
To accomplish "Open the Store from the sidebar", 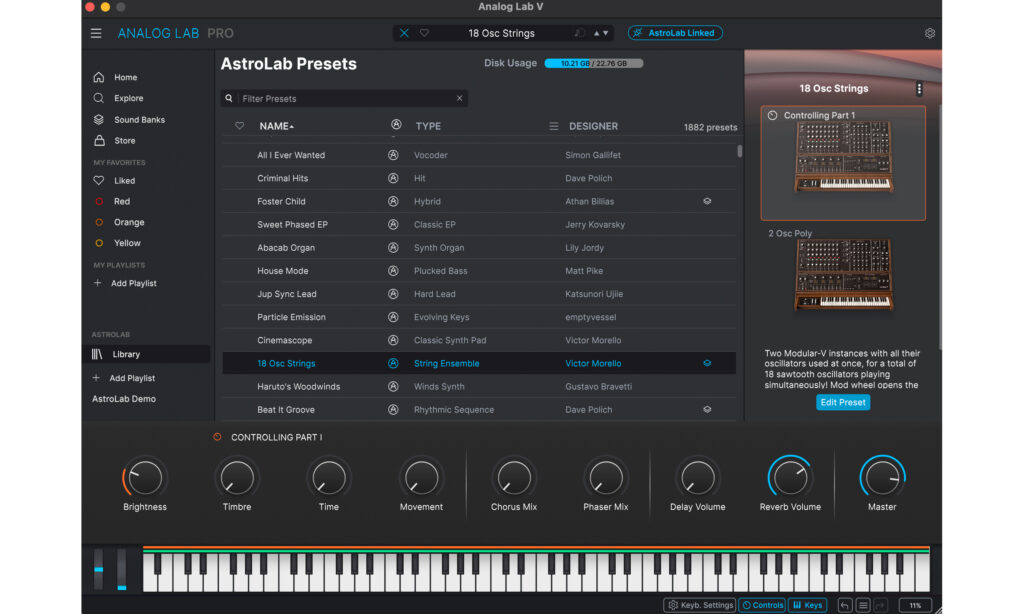I will (99, 141).
